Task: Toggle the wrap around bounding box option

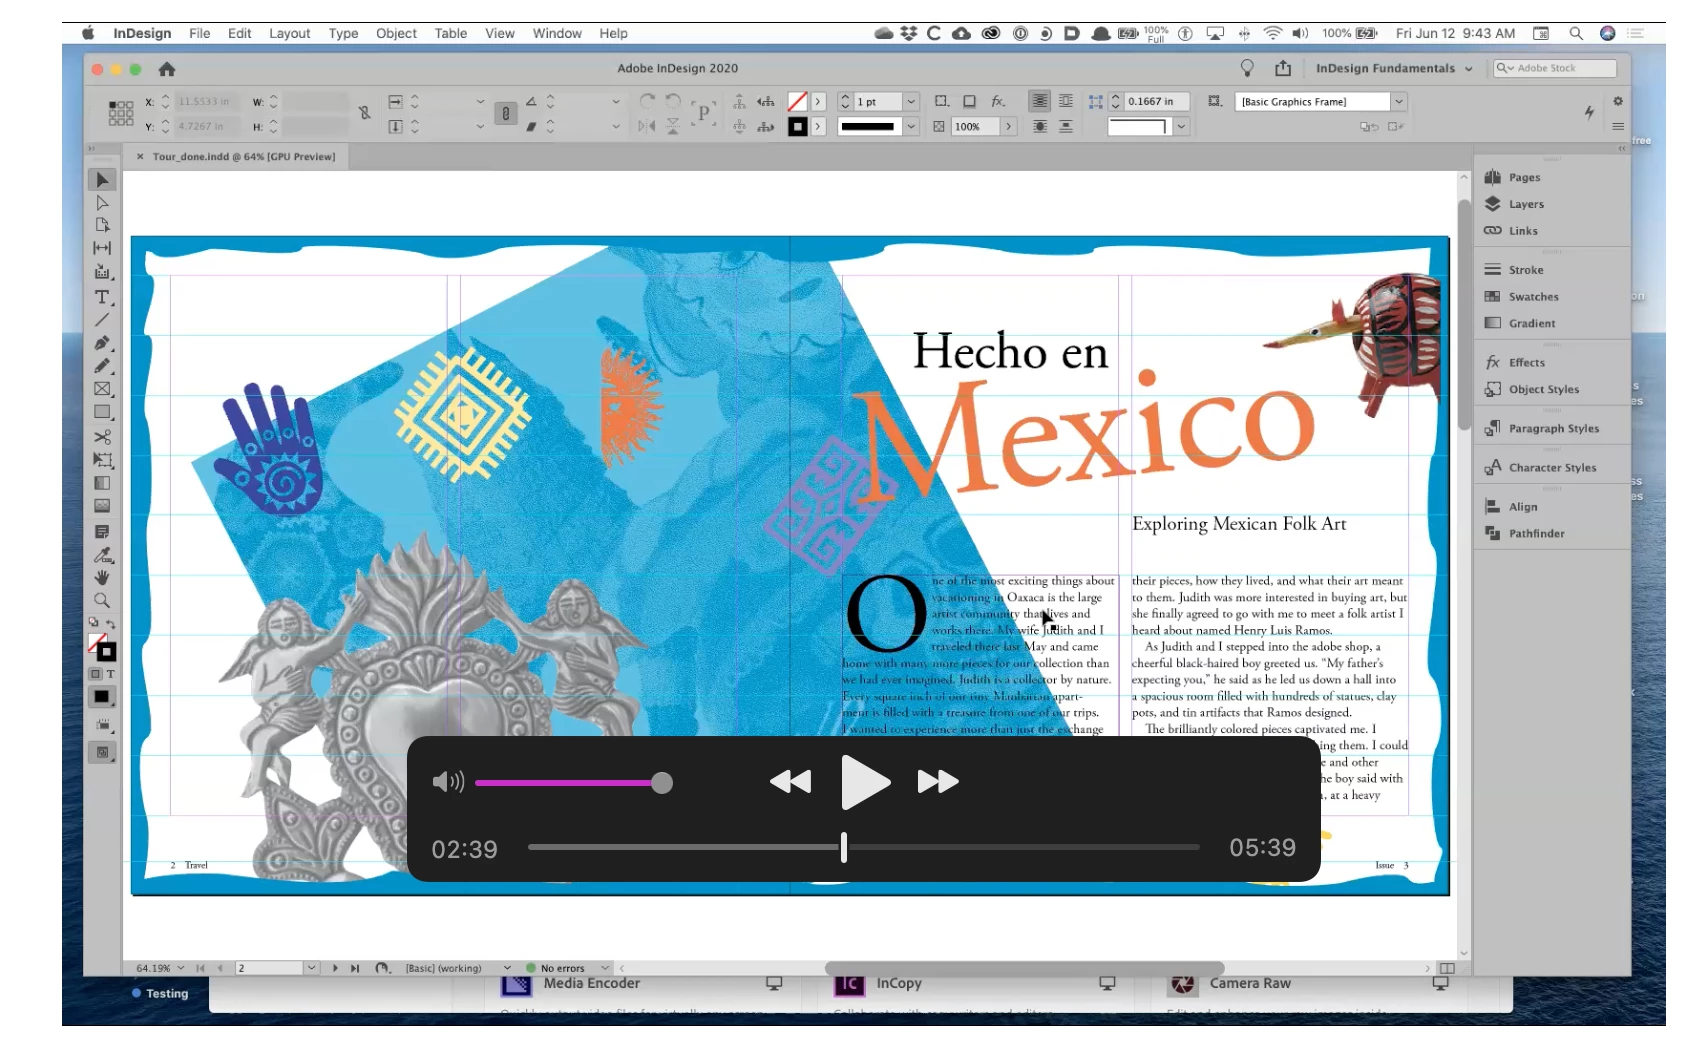Action: point(1066,101)
